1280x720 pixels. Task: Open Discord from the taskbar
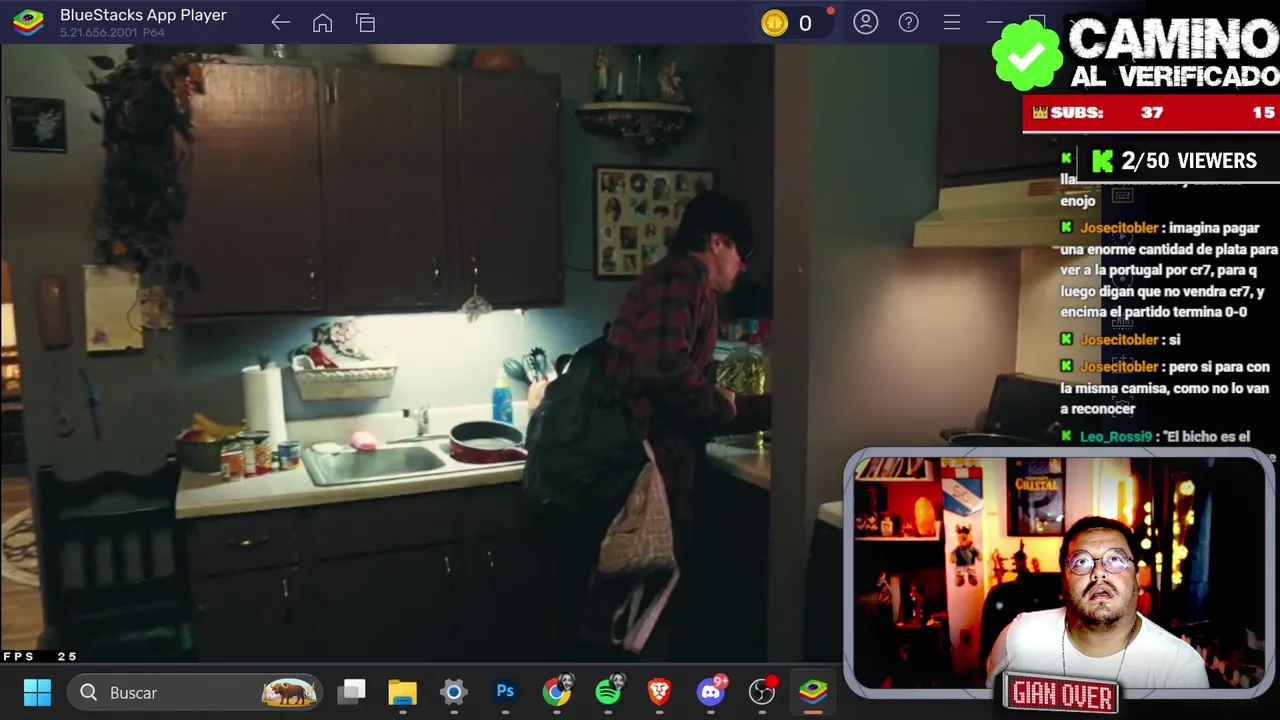pos(712,691)
